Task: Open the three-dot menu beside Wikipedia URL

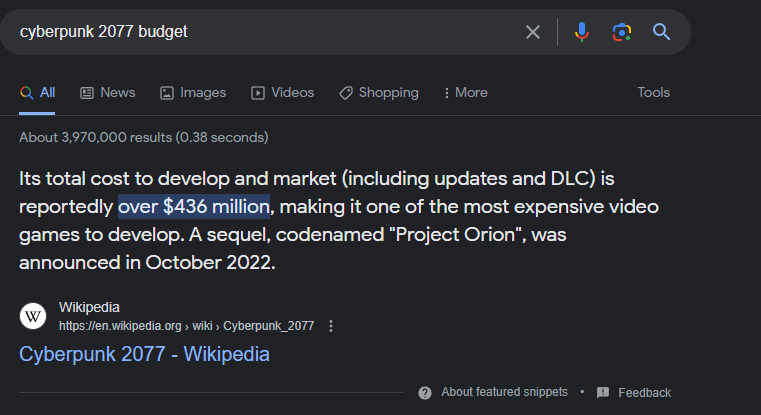Action: (331, 326)
